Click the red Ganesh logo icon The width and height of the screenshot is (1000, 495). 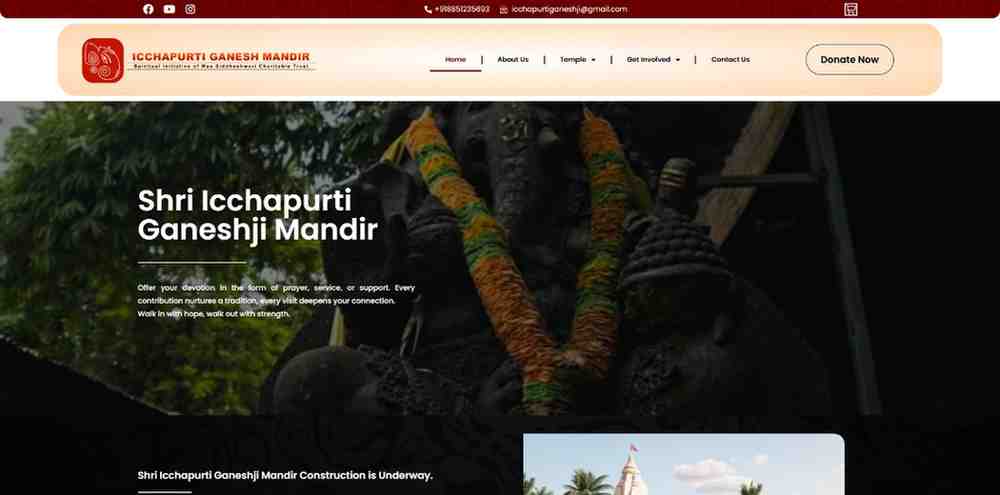[x=103, y=60]
